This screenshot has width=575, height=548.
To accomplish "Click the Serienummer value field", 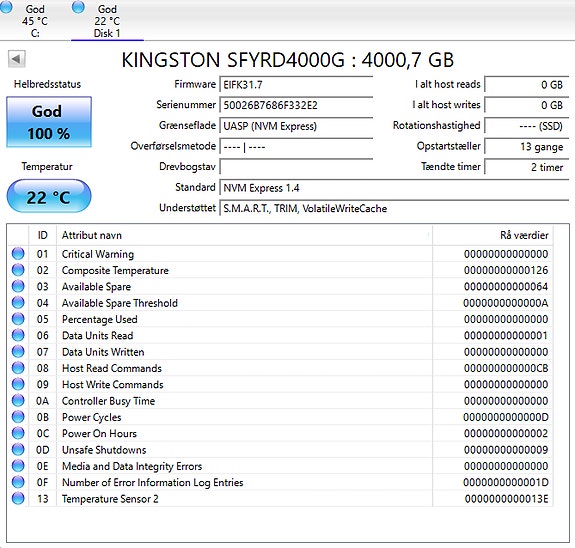I will pos(296,105).
